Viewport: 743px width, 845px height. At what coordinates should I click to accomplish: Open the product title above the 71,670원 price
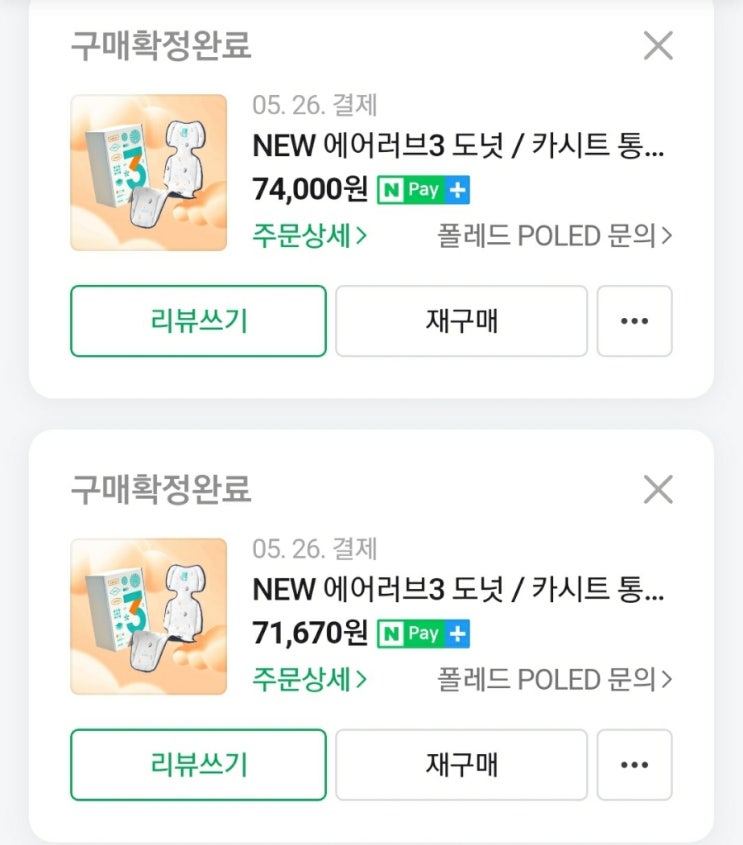458,590
